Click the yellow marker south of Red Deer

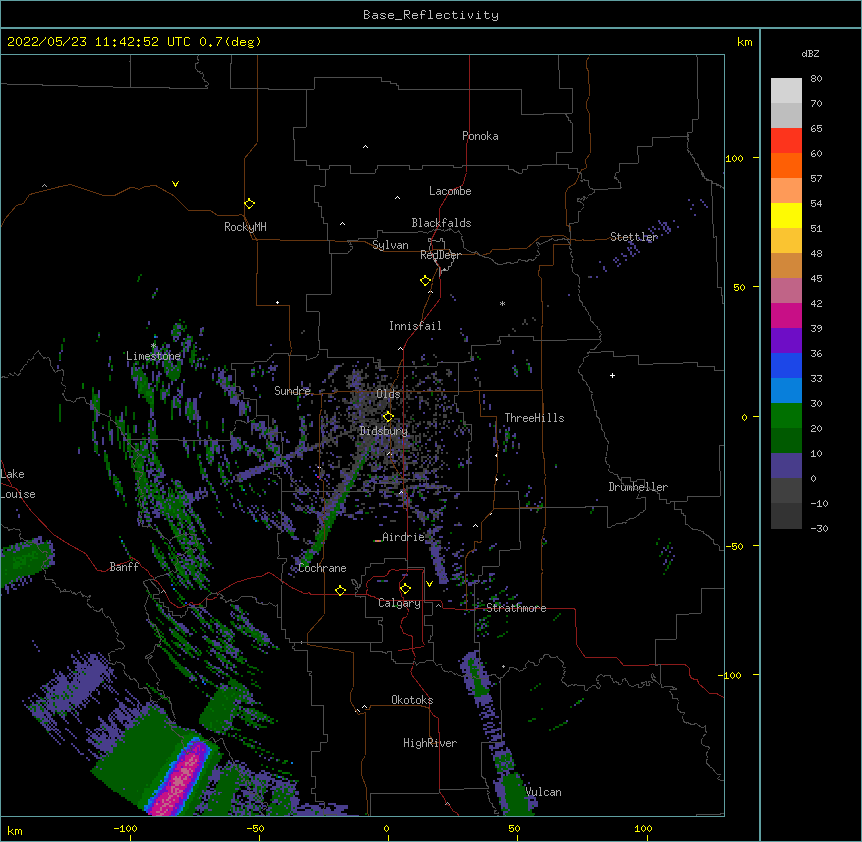[x=425, y=281]
